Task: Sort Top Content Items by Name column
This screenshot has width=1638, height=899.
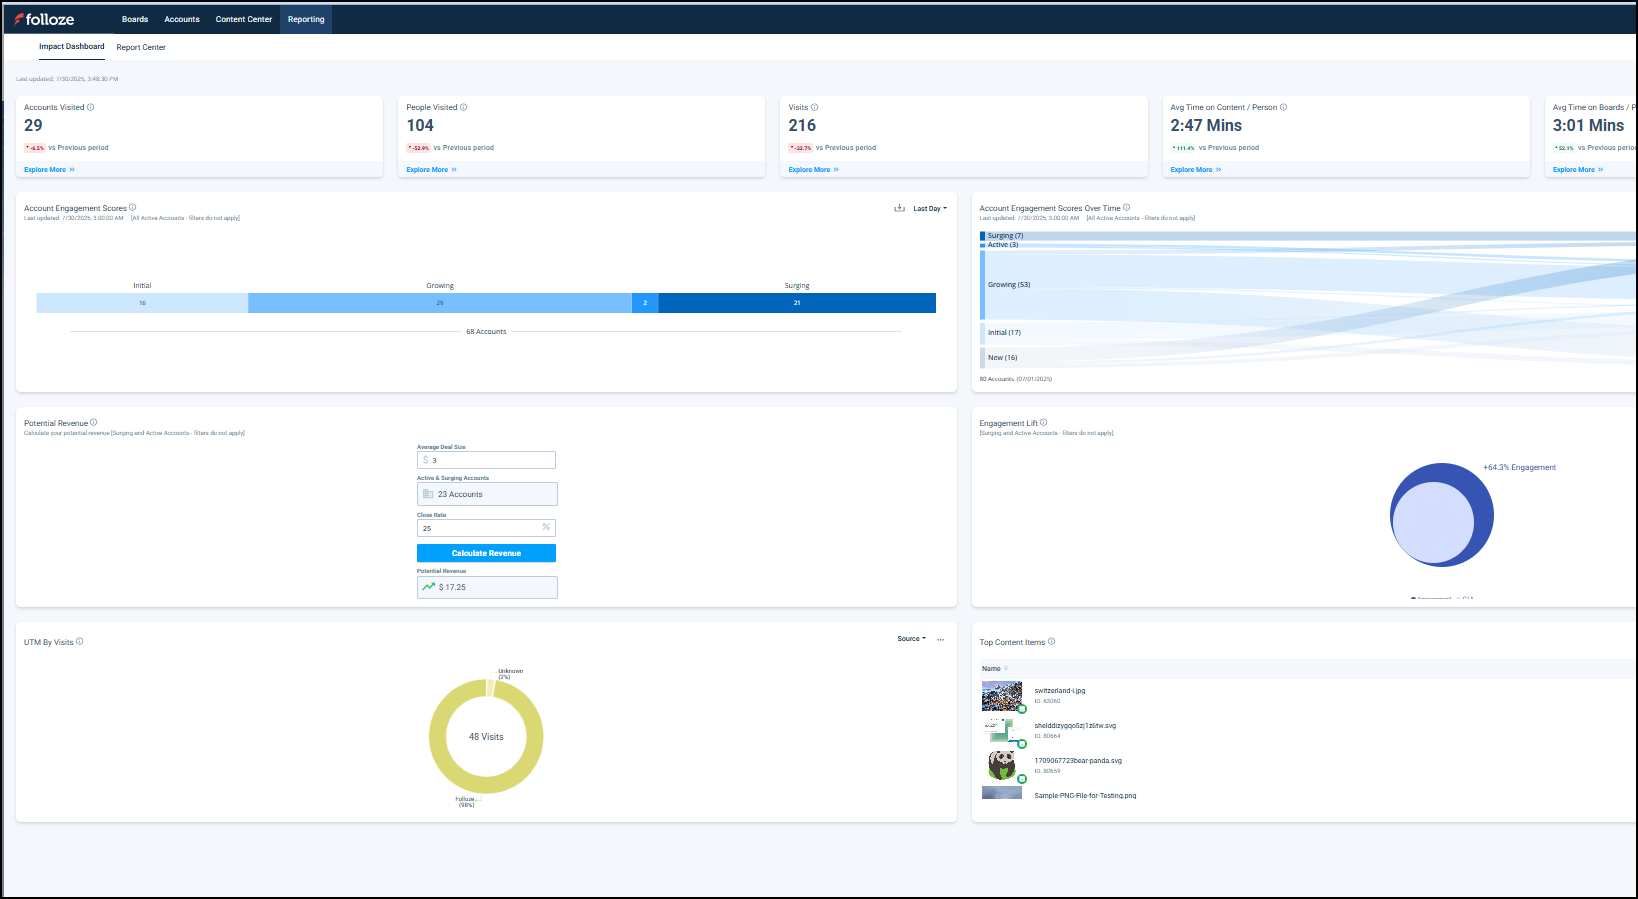Action: [x=991, y=668]
